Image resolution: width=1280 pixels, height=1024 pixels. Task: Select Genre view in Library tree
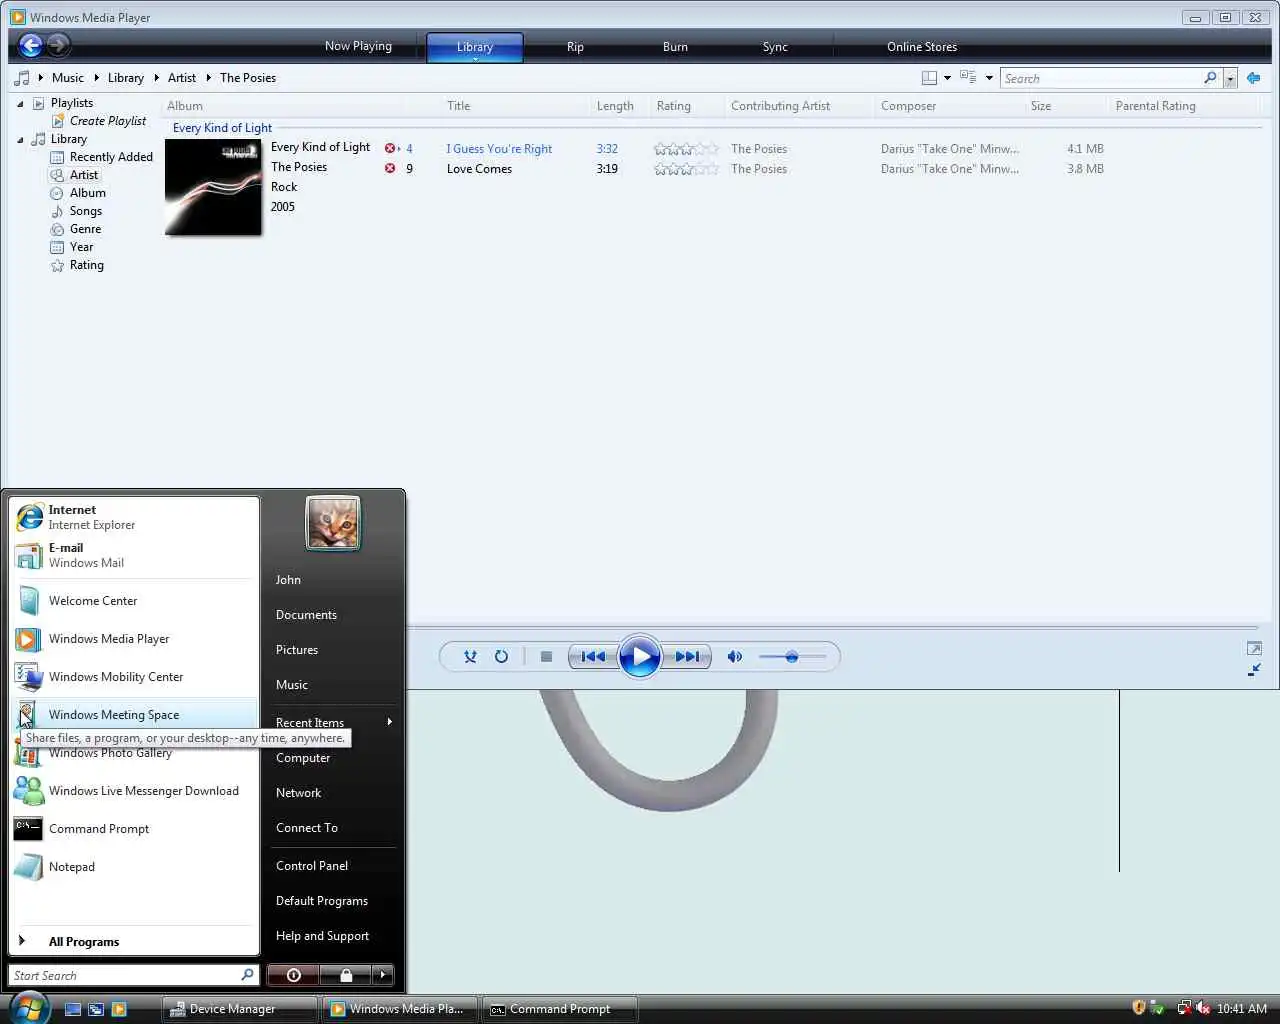pyautogui.click(x=76, y=229)
